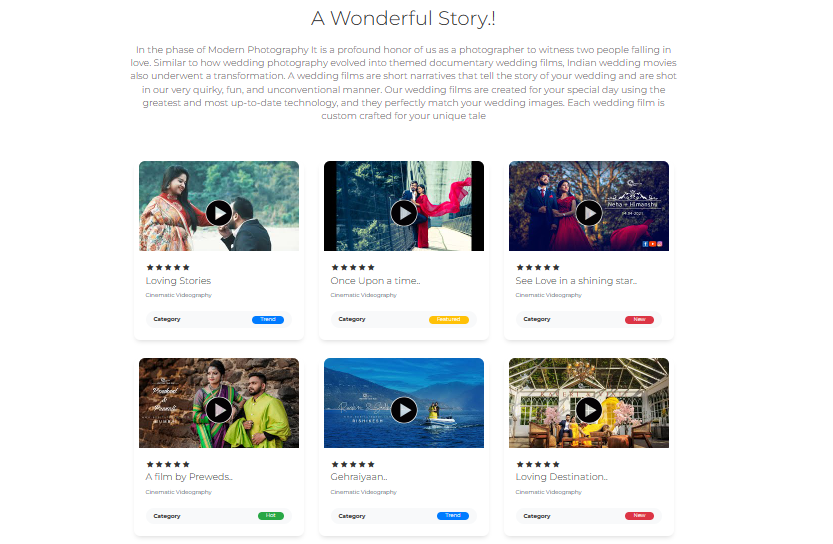The image size is (833, 544).
Task: Click the Trend badge on Gehraiyaan card
Action: tap(453, 516)
